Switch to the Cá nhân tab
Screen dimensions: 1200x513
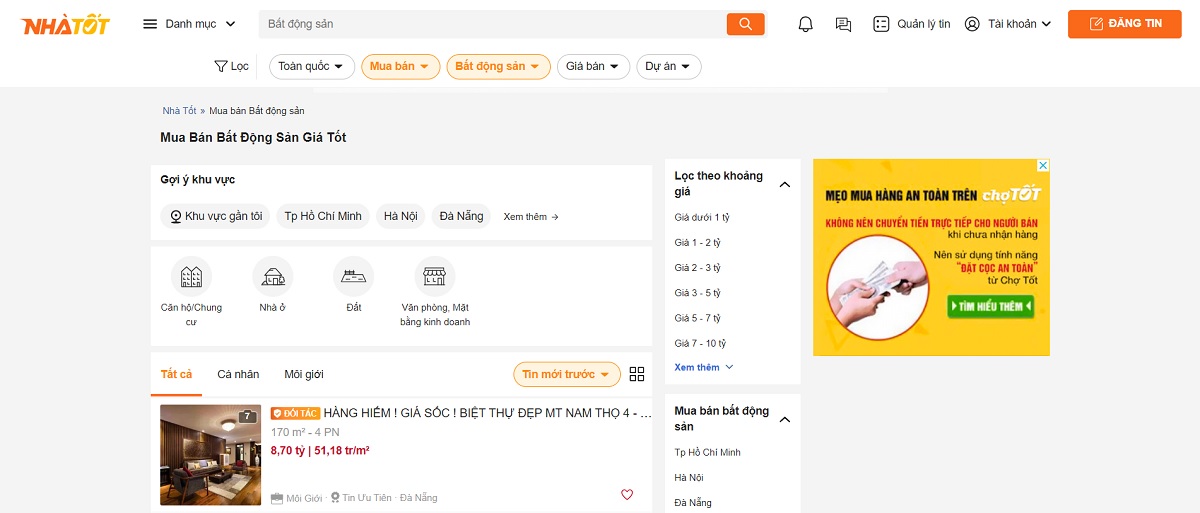[238, 374]
